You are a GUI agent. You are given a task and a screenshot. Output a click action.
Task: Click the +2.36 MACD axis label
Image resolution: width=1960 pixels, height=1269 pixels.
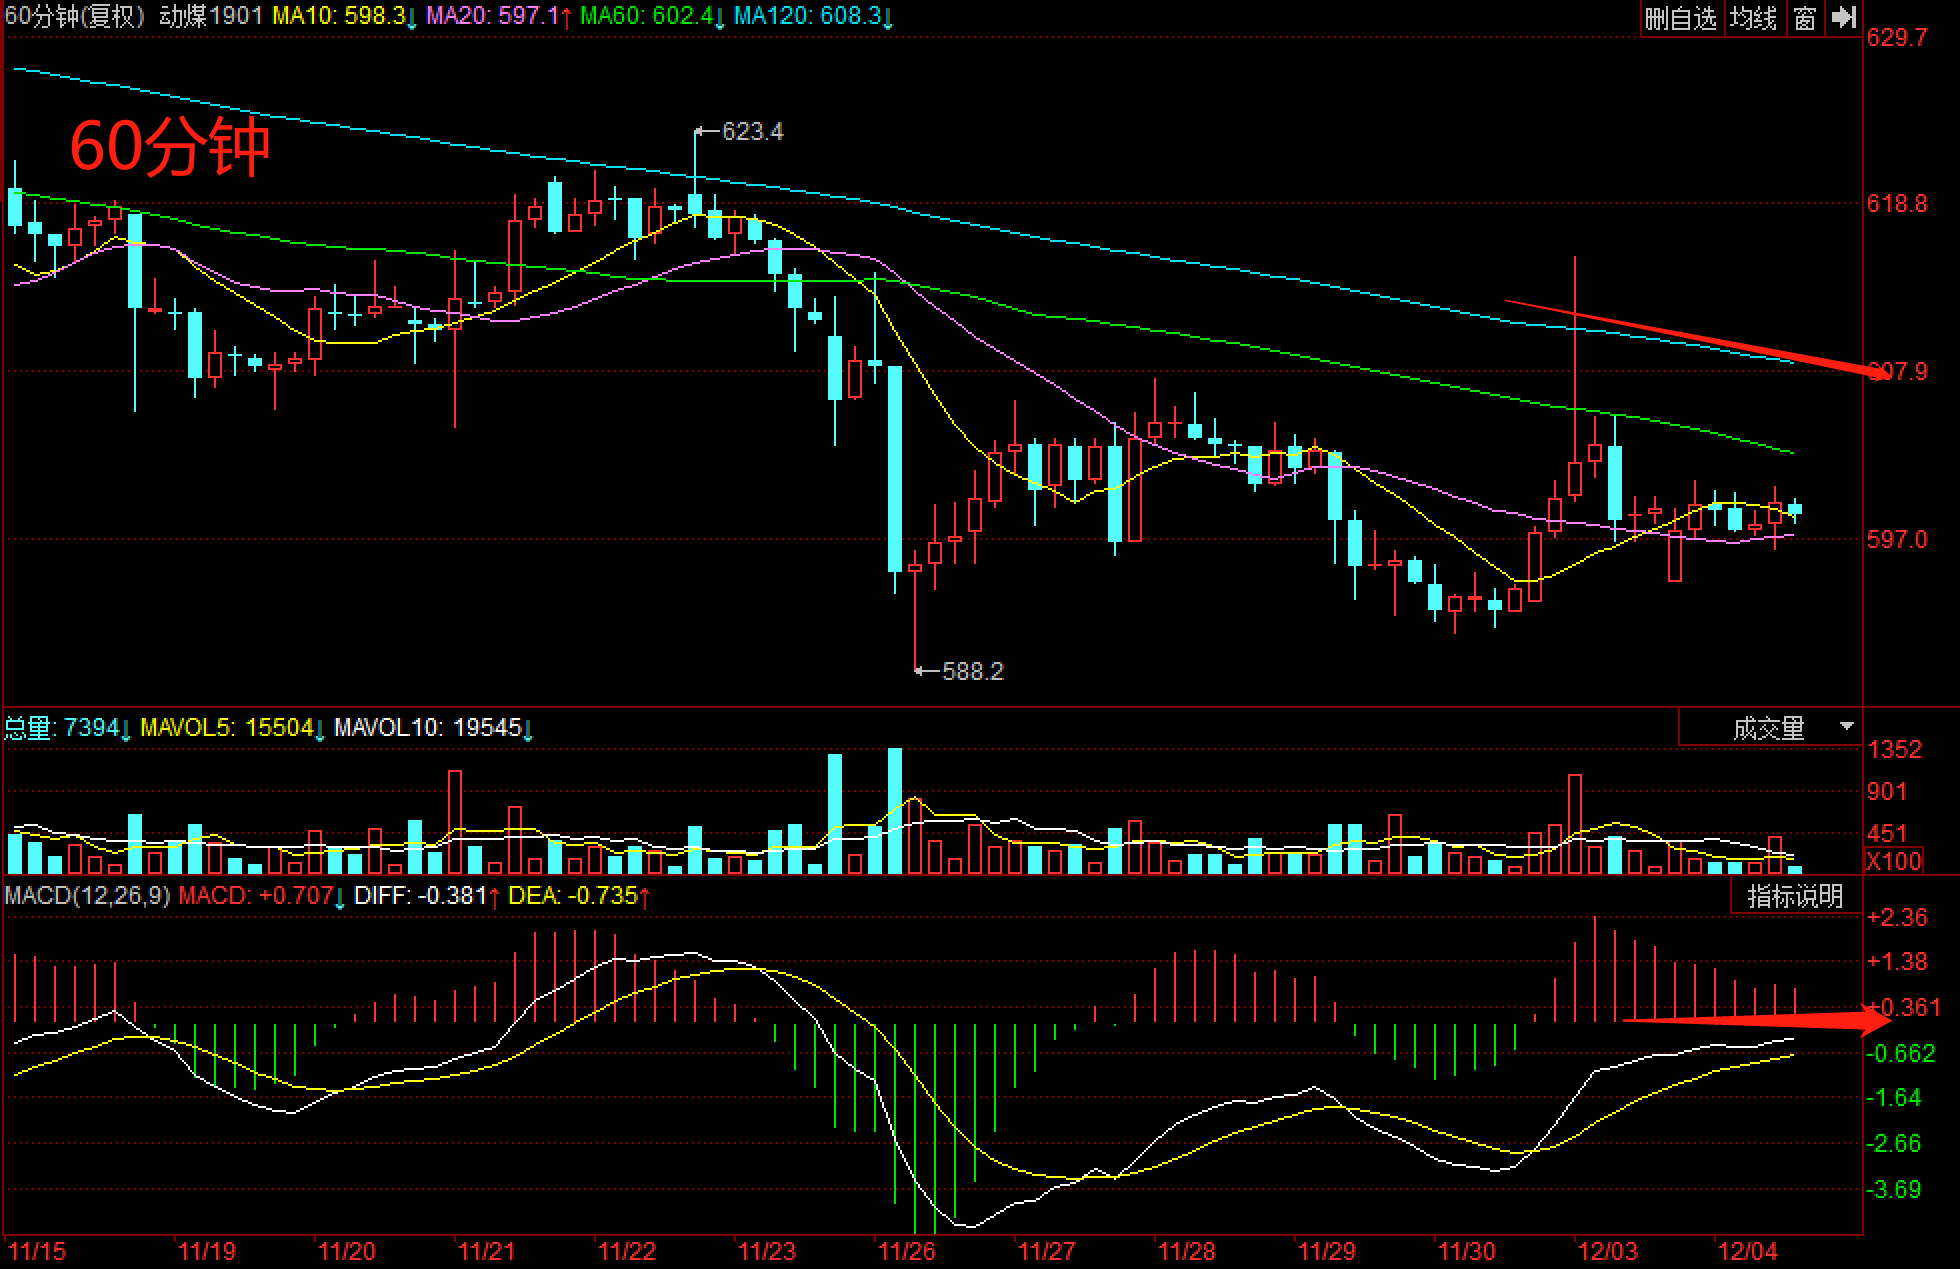[1897, 918]
